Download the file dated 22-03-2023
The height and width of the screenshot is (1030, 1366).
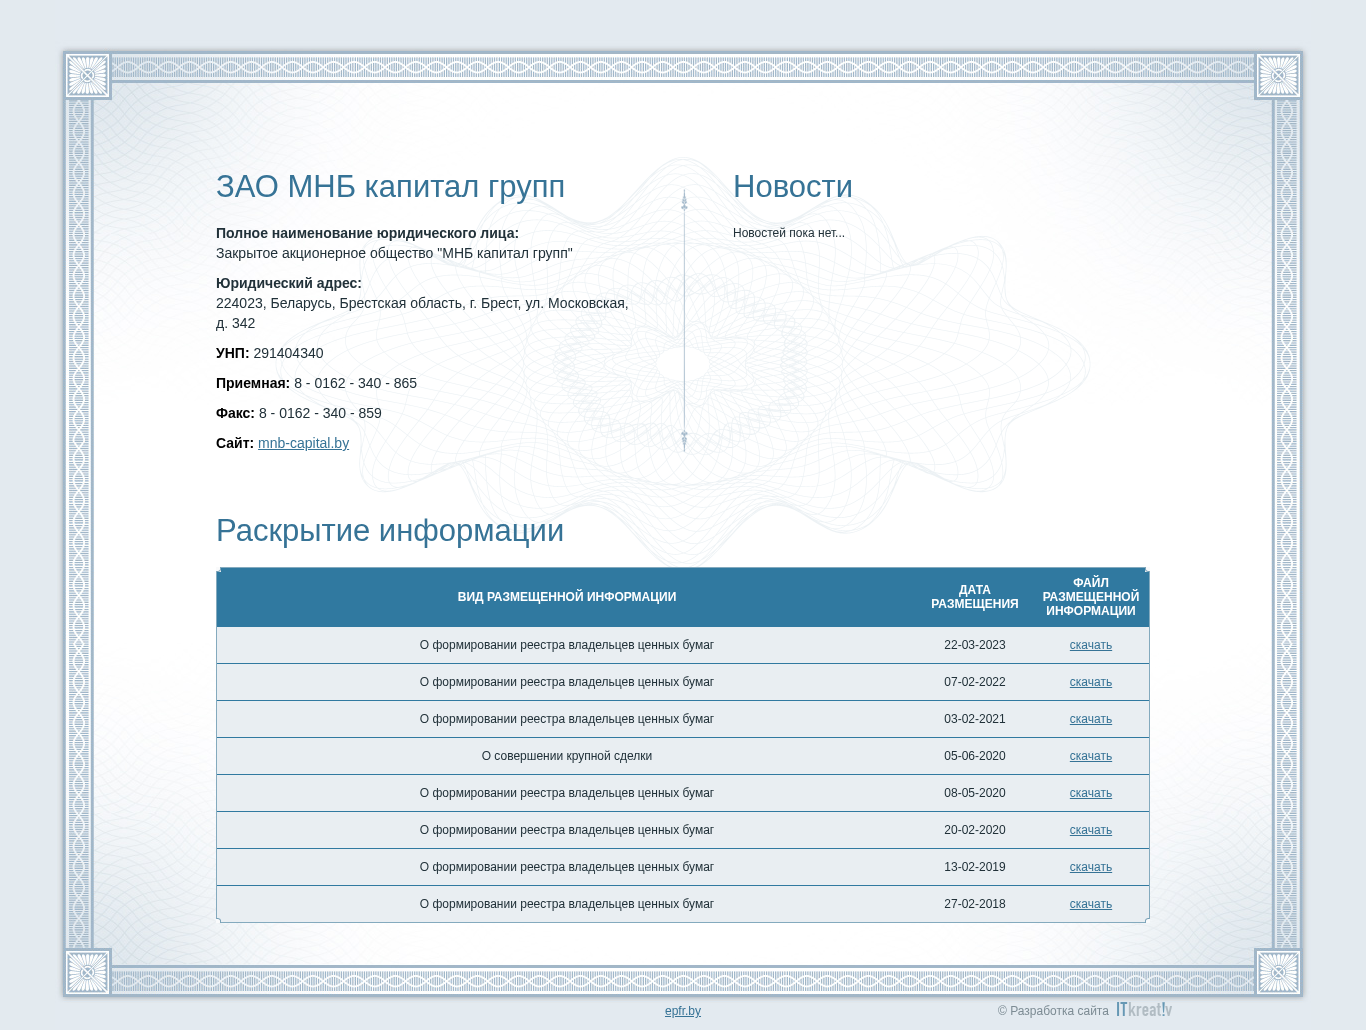click(1090, 645)
